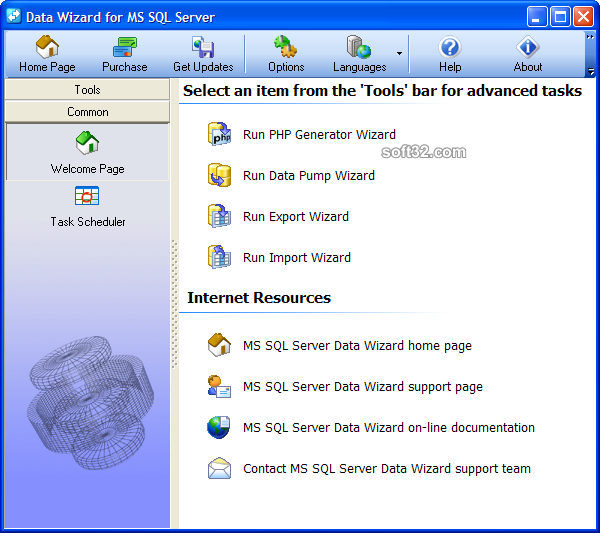This screenshot has height=533, width=600.
Task: Click the PHP Generator Wizard icon
Action: click(x=219, y=134)
